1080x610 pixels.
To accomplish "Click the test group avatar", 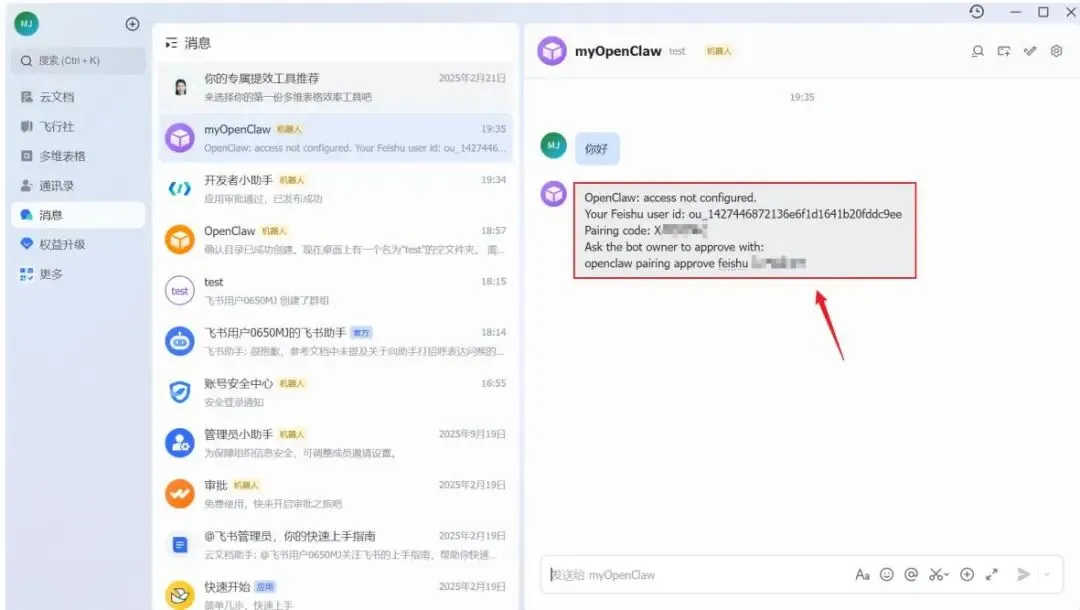I will [x=180, y=291].
